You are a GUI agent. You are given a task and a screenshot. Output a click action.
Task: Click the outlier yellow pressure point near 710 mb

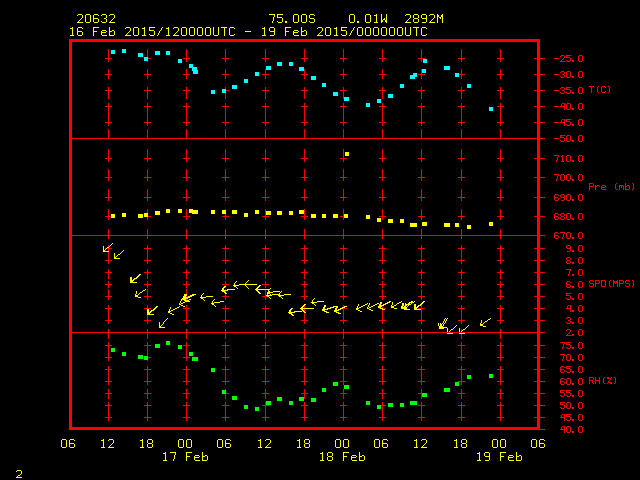(346, 154)
